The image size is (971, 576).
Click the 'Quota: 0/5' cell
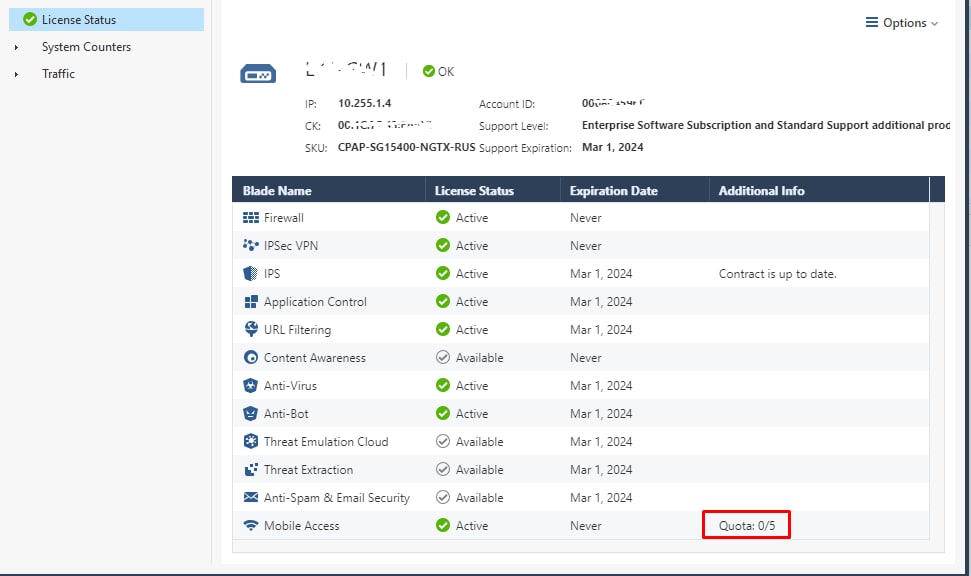(747, 525)
